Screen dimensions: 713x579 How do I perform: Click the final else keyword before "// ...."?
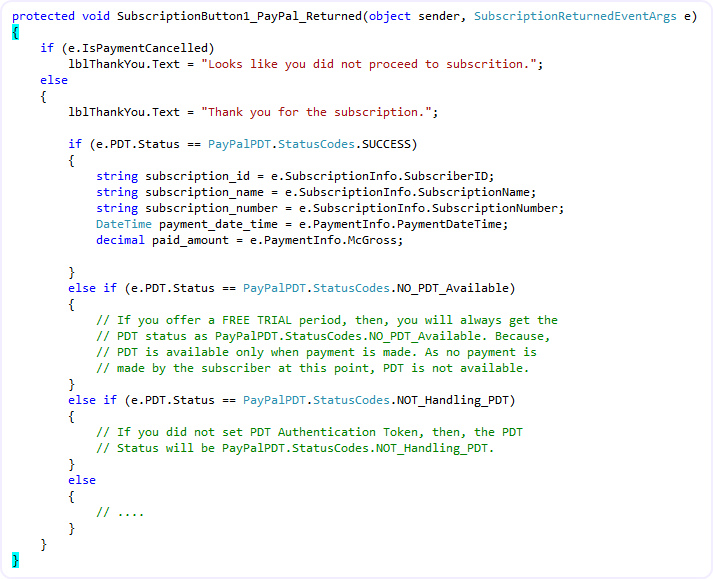click(82, 480)
